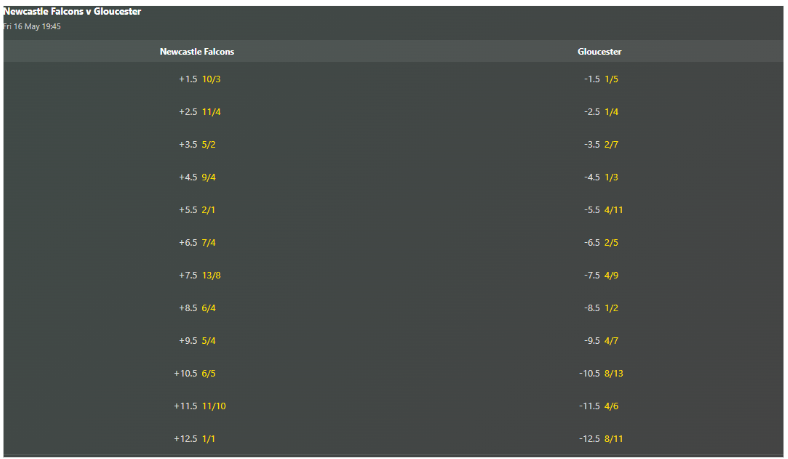Viewport: 788px width, 459px height.
Task: Select Newcastle Falcons +1.5 at 10/3
Action: [x=200, y=79]
